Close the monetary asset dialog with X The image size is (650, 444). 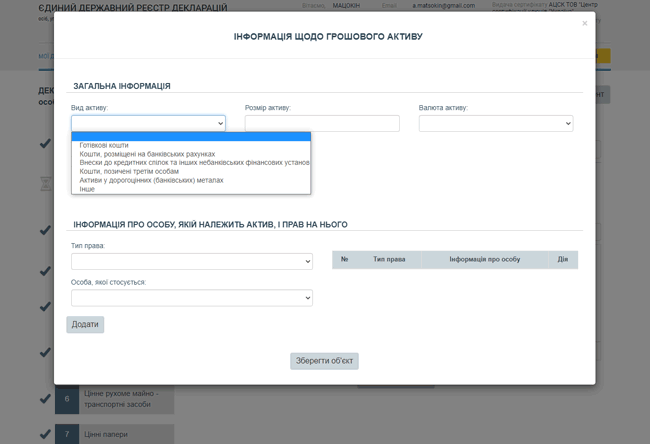click(585, 23)
